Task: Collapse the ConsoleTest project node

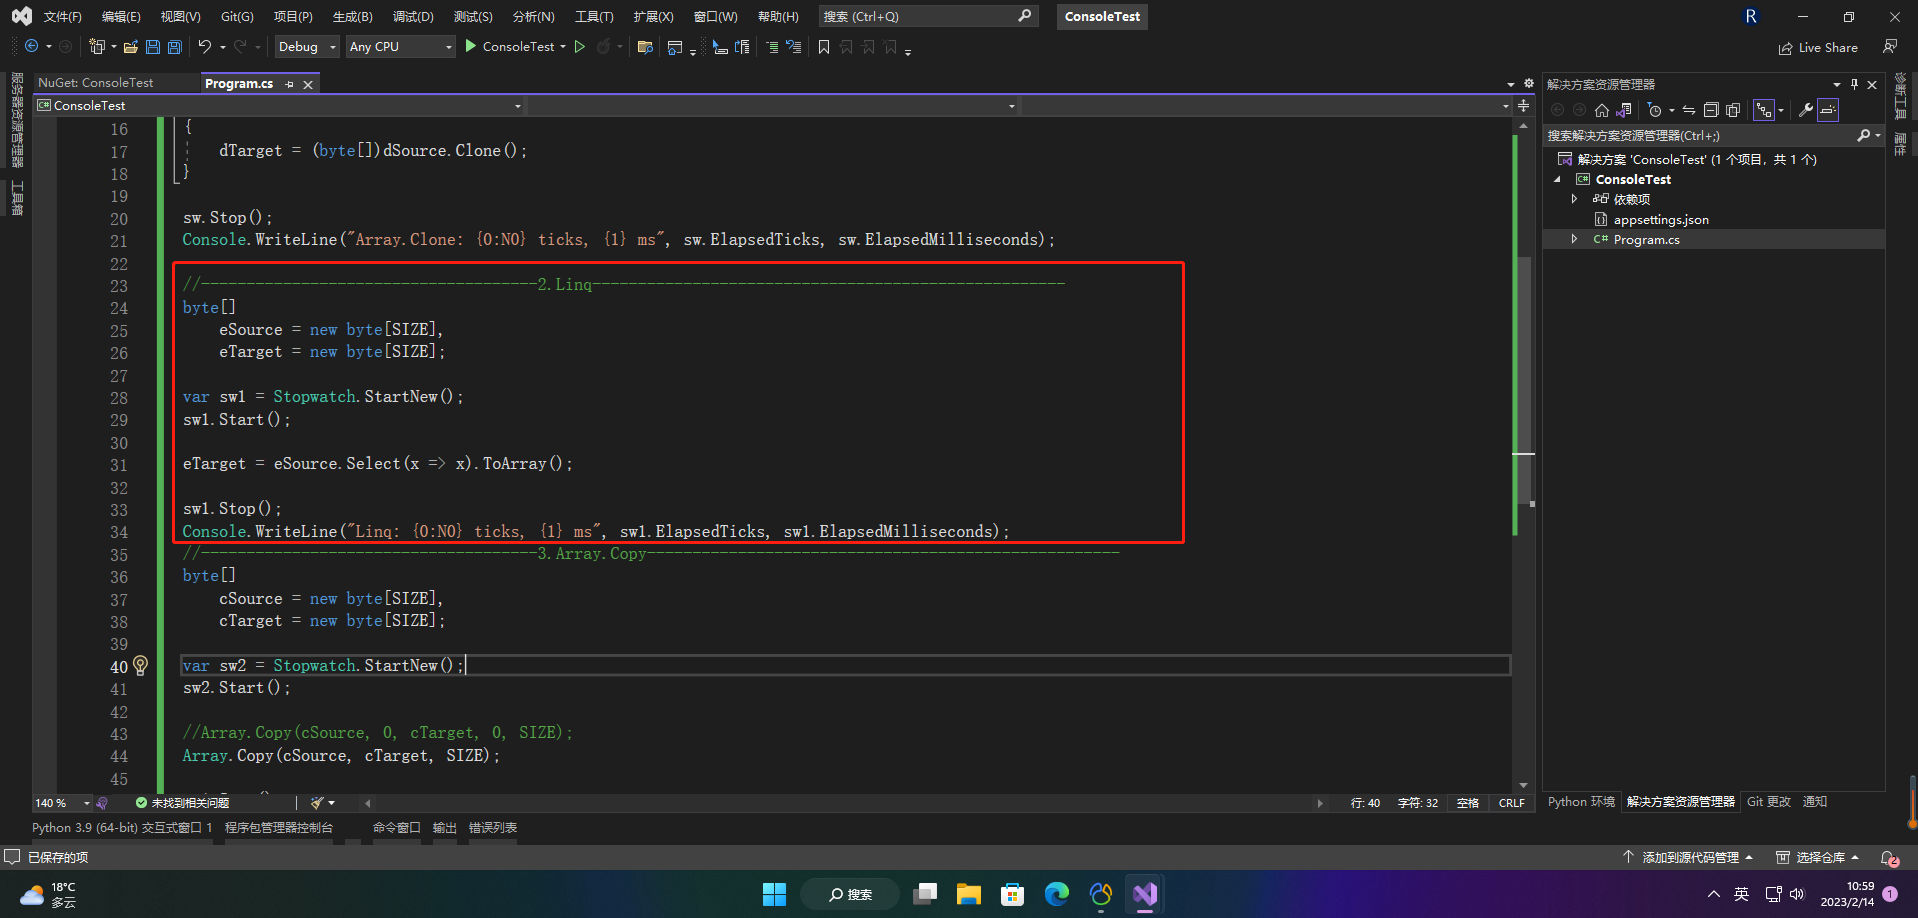Action: [1557, 179]
